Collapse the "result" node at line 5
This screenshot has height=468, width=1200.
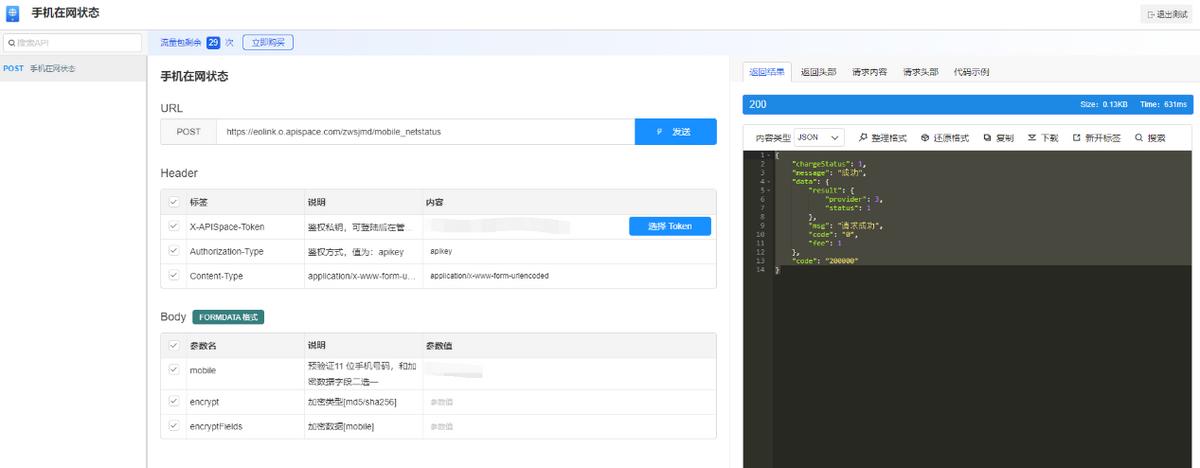click(x=768, y=189)
